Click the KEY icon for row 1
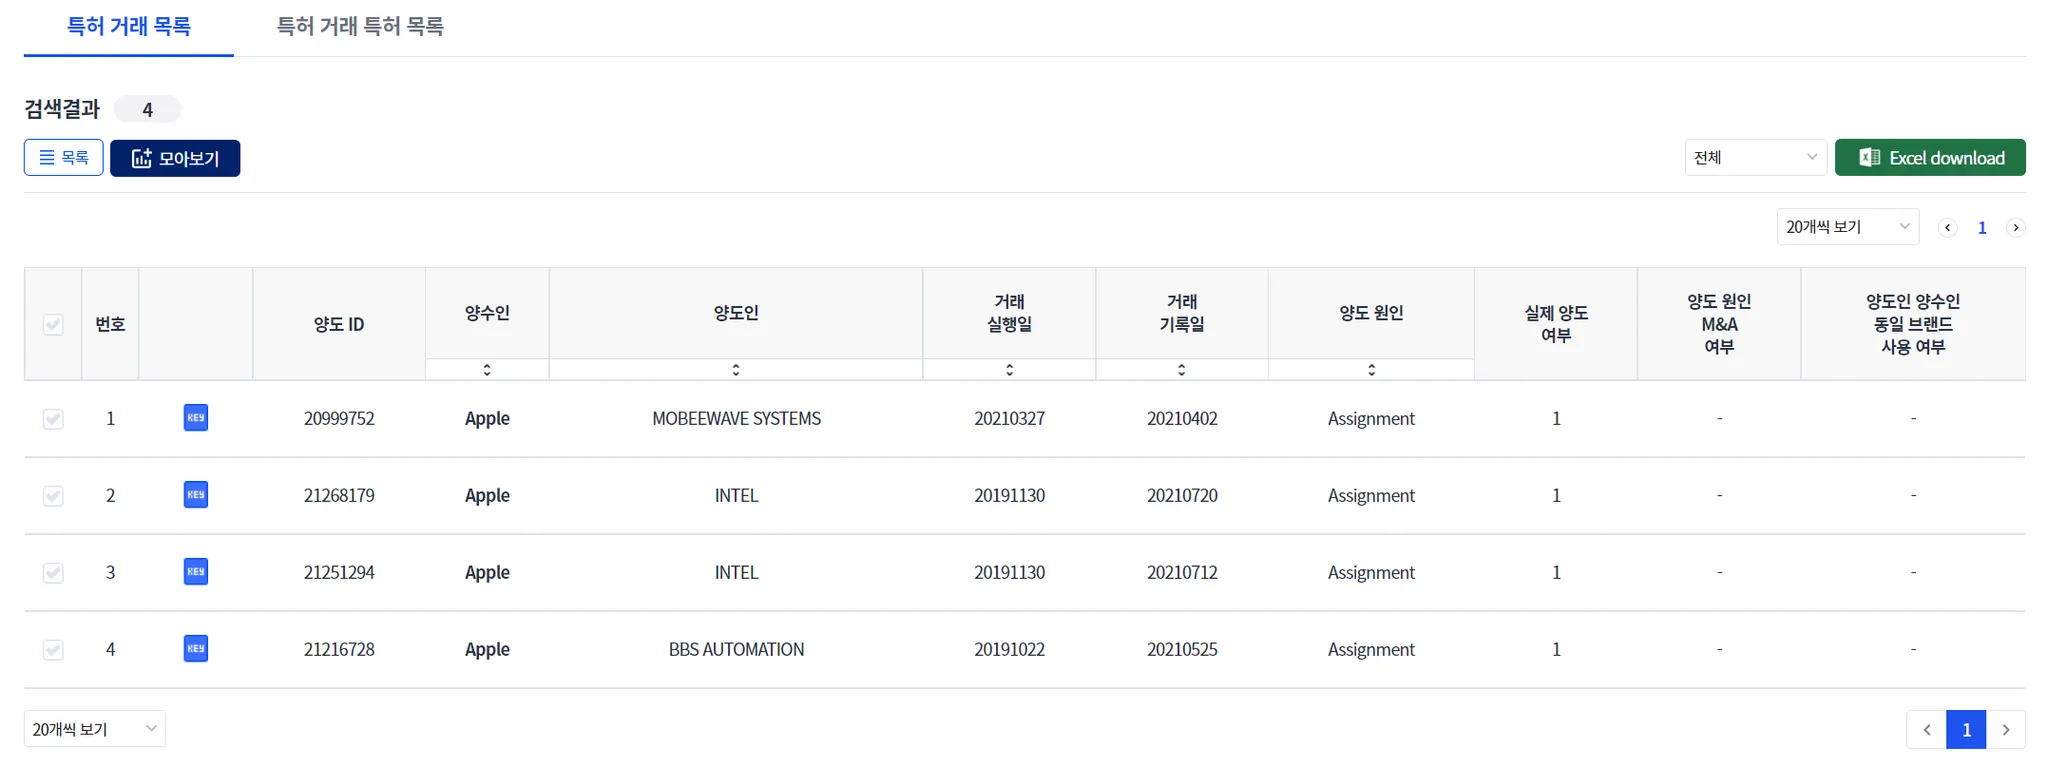2048x768 pixels. (x=196, y=418)
